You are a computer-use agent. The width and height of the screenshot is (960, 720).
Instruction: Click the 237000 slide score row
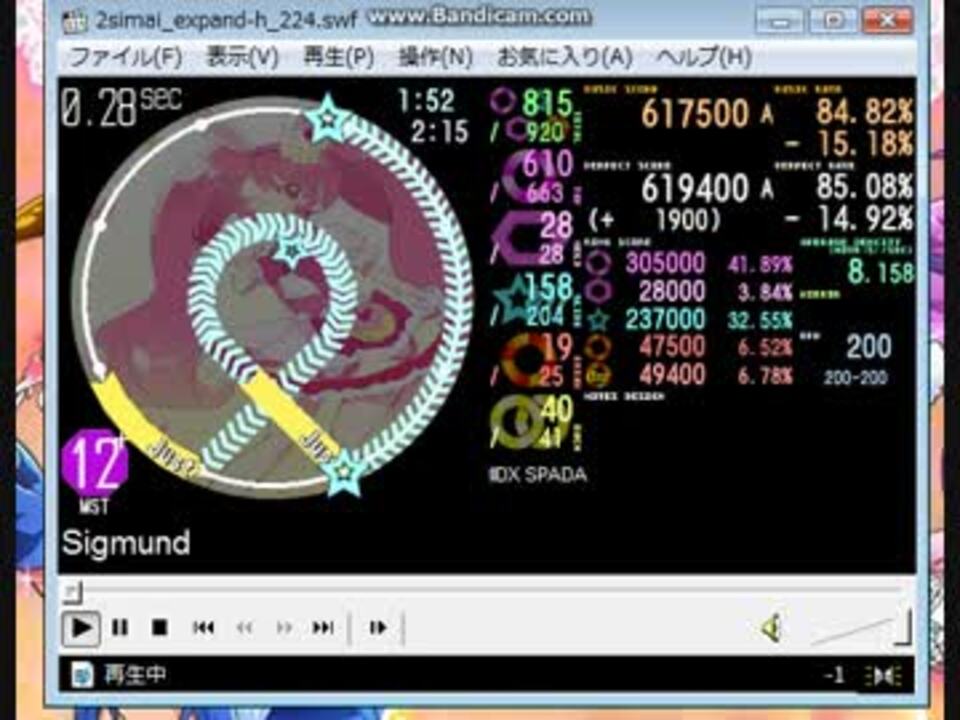tap(688, 319)
